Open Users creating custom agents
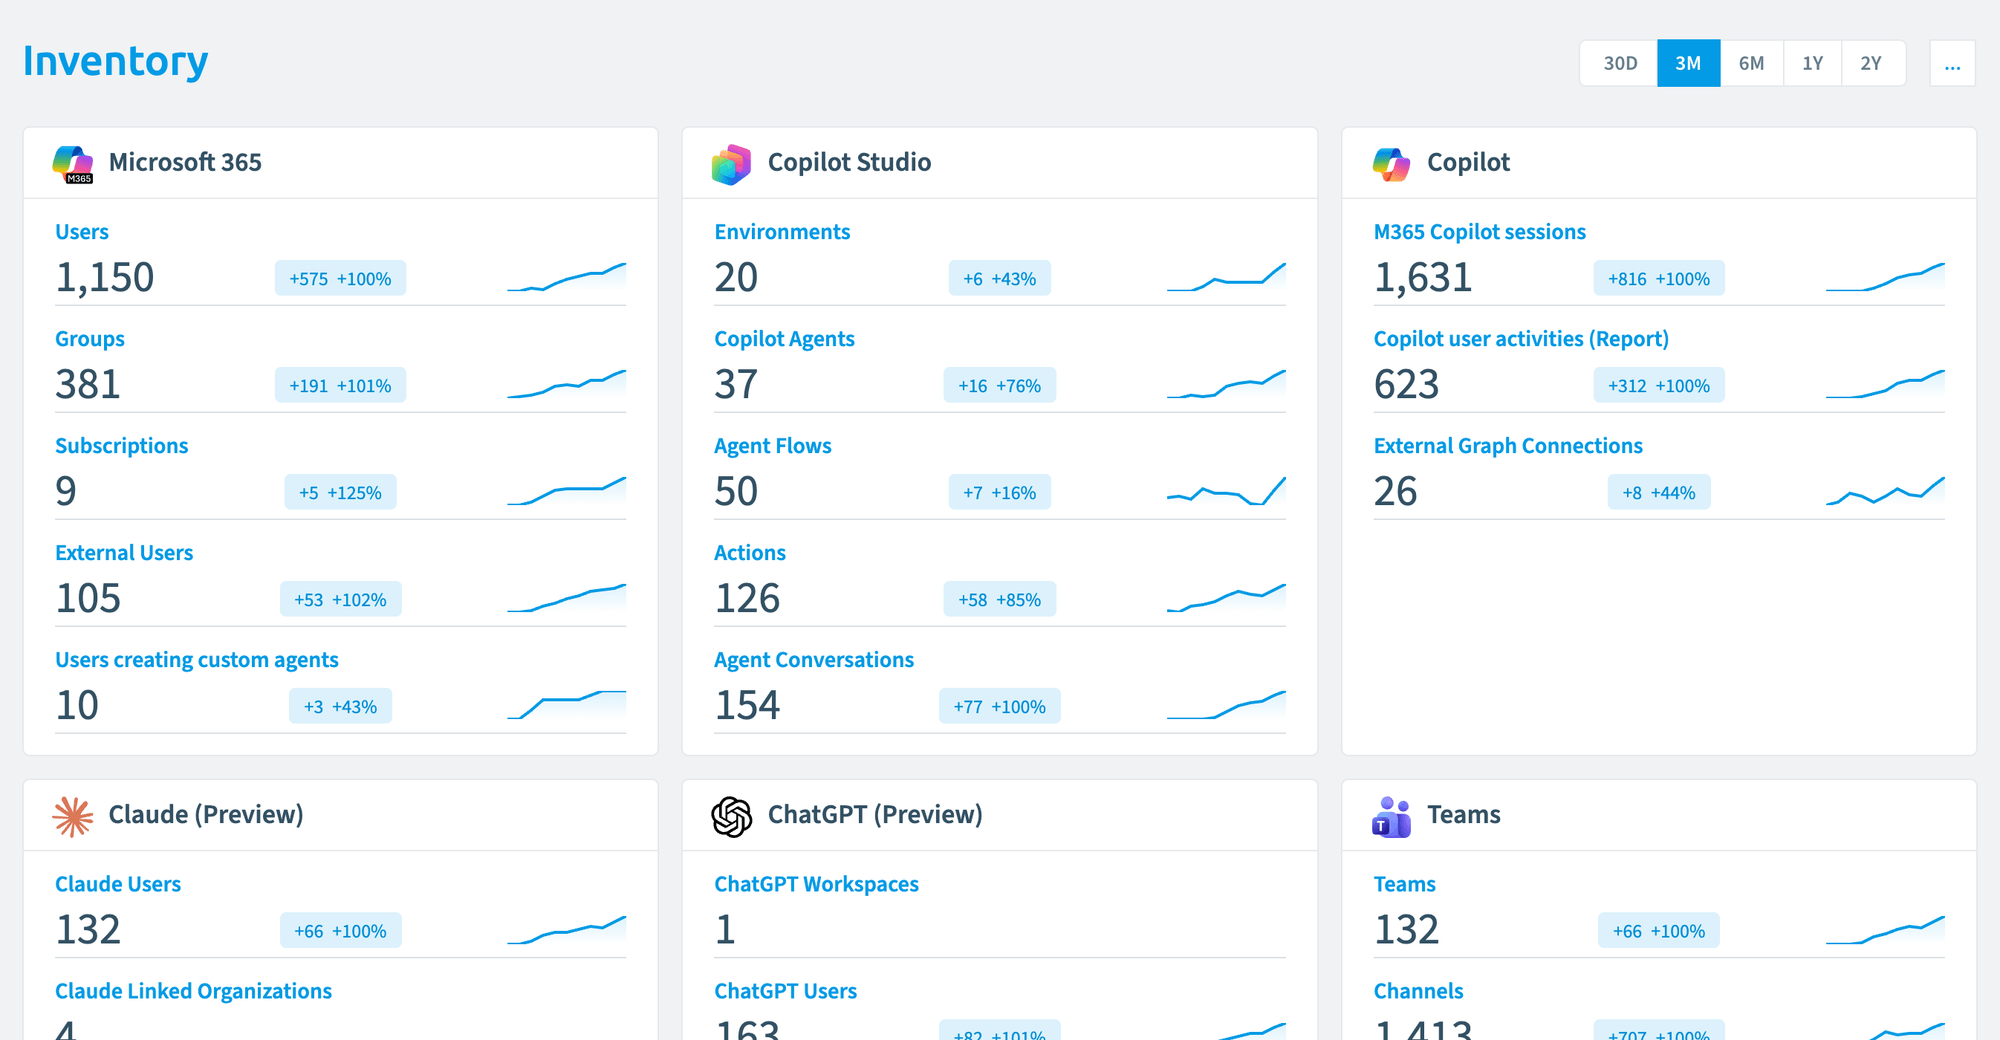This screenshot has width=2000, height=1040. coord(197,660)
